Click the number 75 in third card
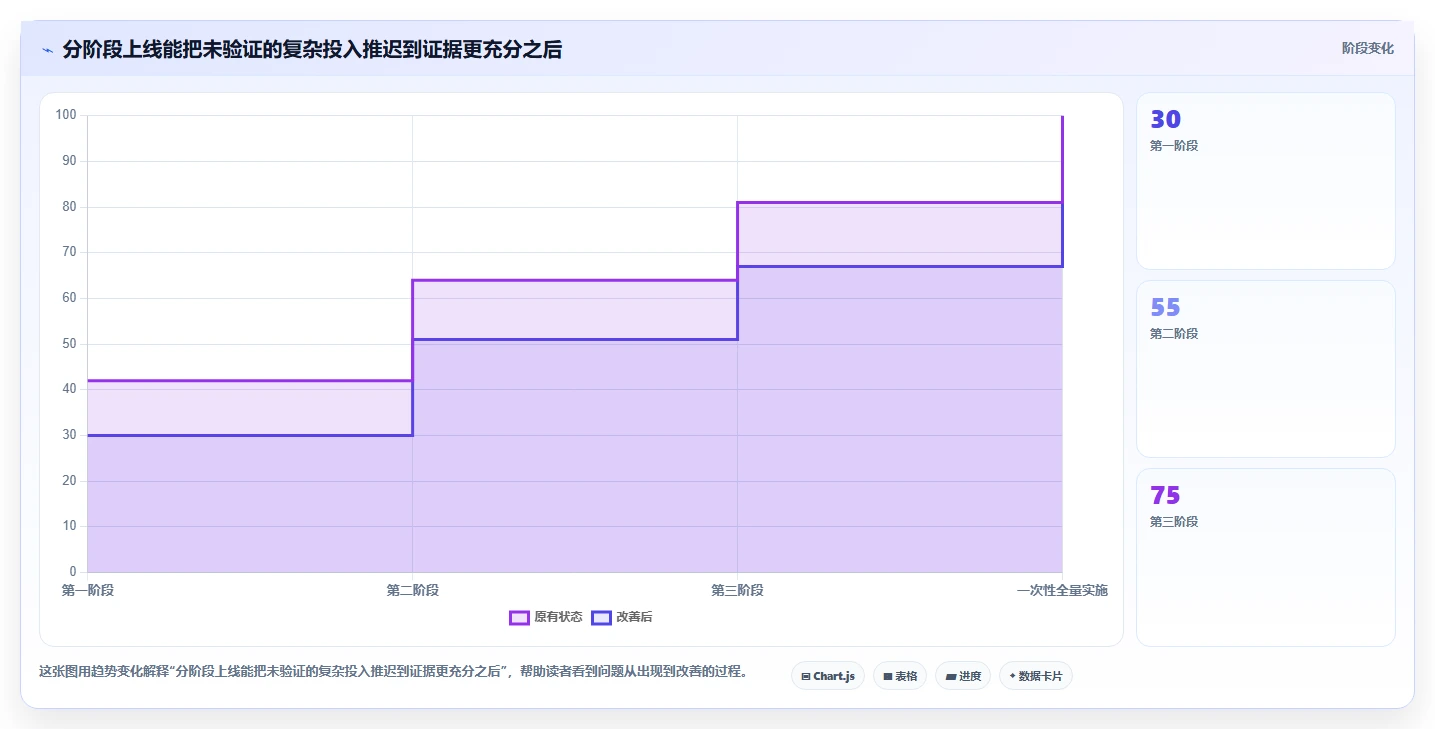The height and width of the screenshot is (729, 1435). click(1166, 496)
